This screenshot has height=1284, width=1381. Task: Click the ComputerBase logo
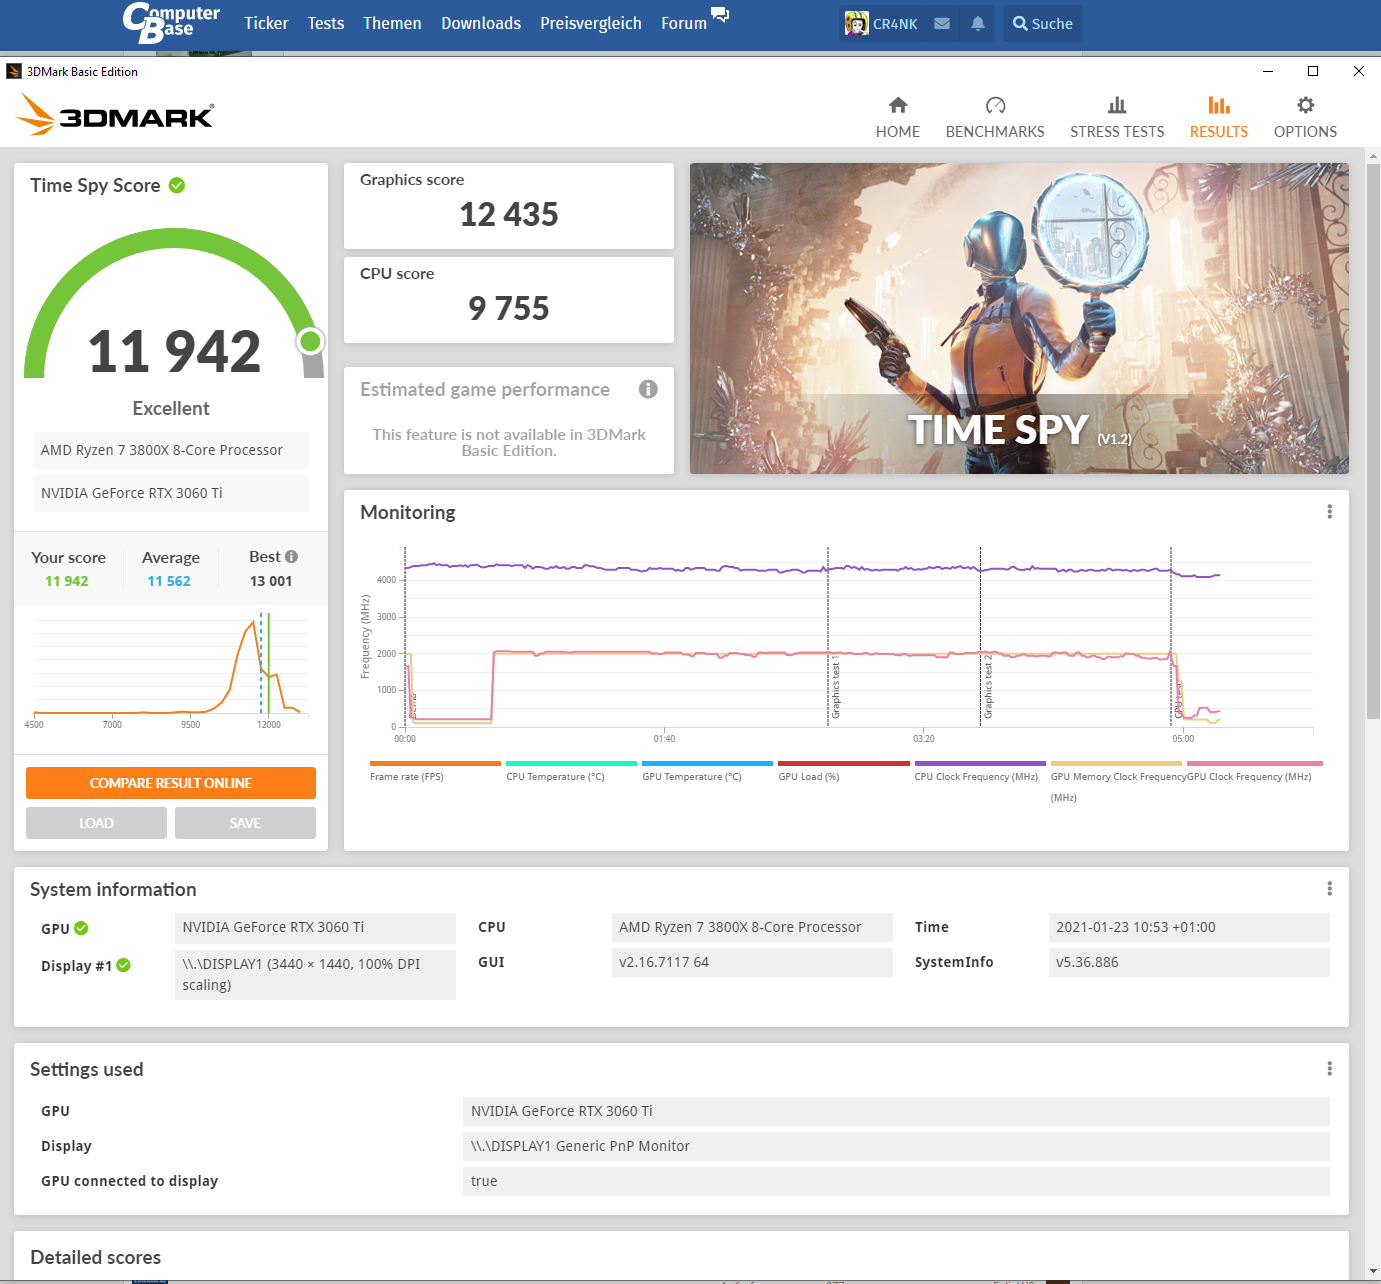point(171,23)
